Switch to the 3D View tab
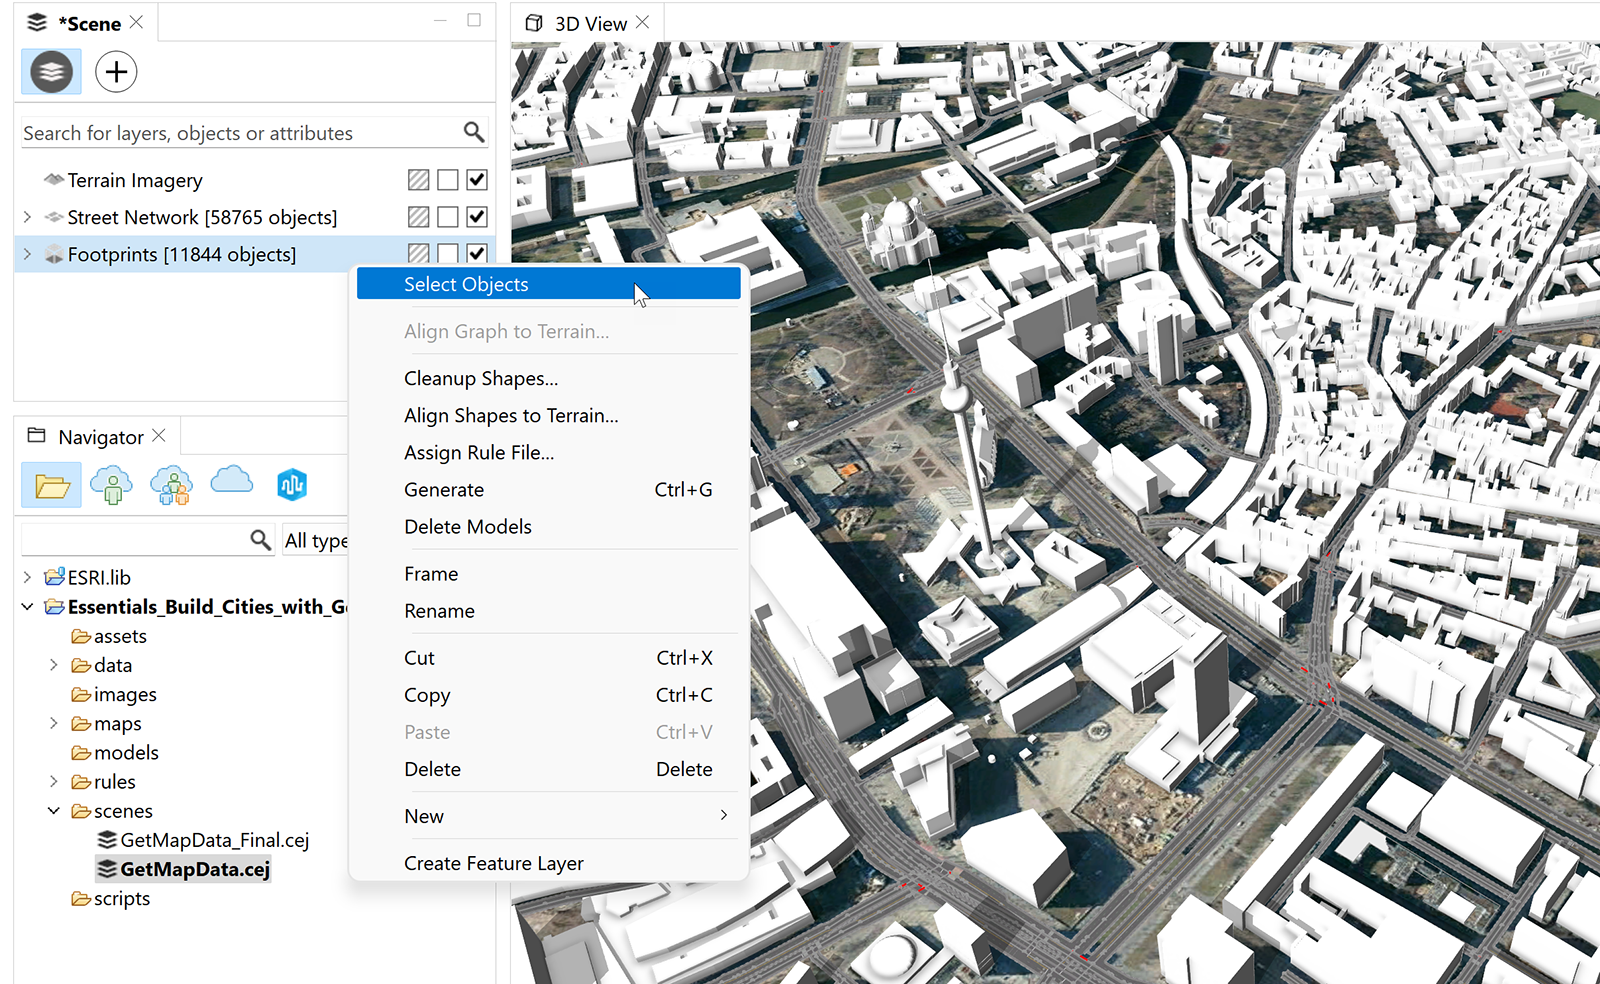 click(x=594, y=22)
